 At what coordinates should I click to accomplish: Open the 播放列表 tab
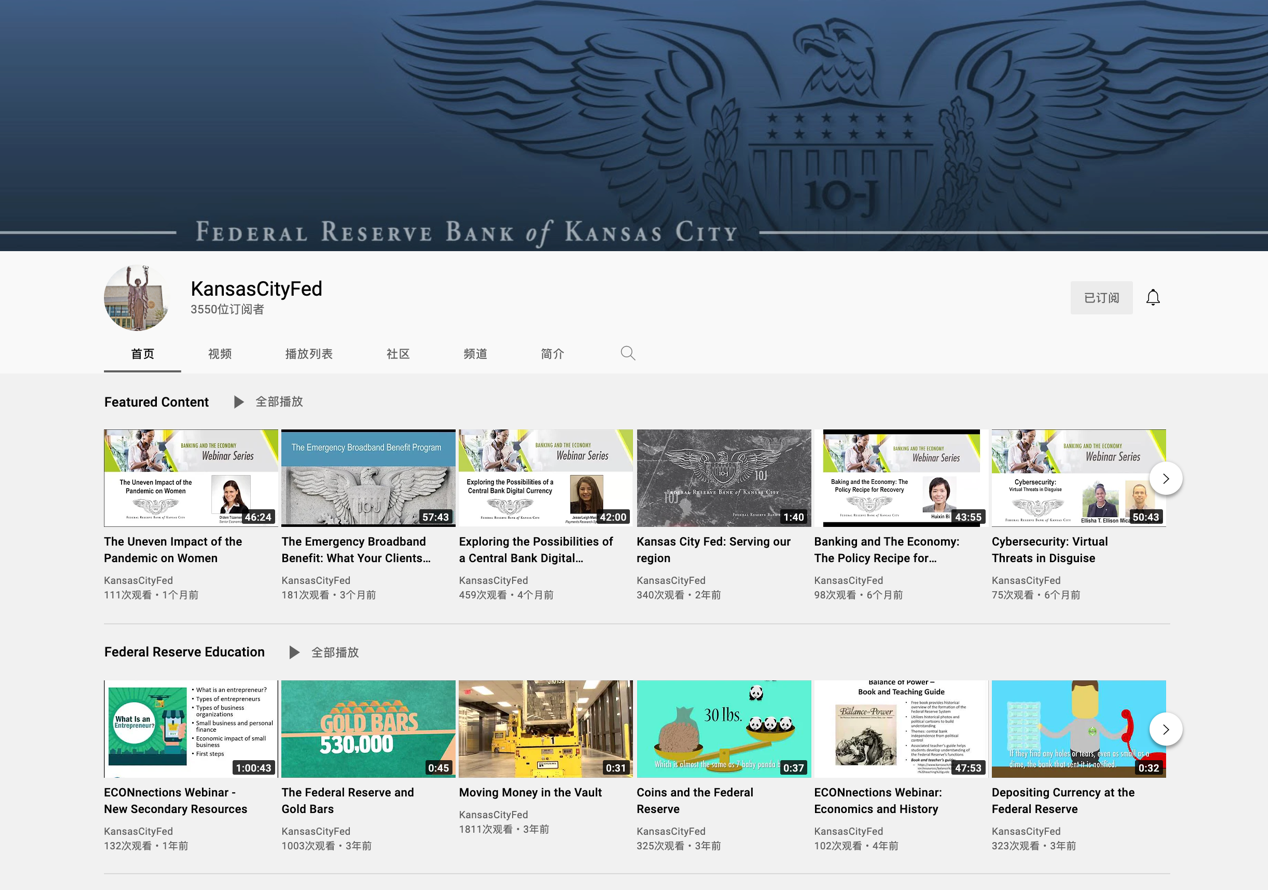(309, 354)
